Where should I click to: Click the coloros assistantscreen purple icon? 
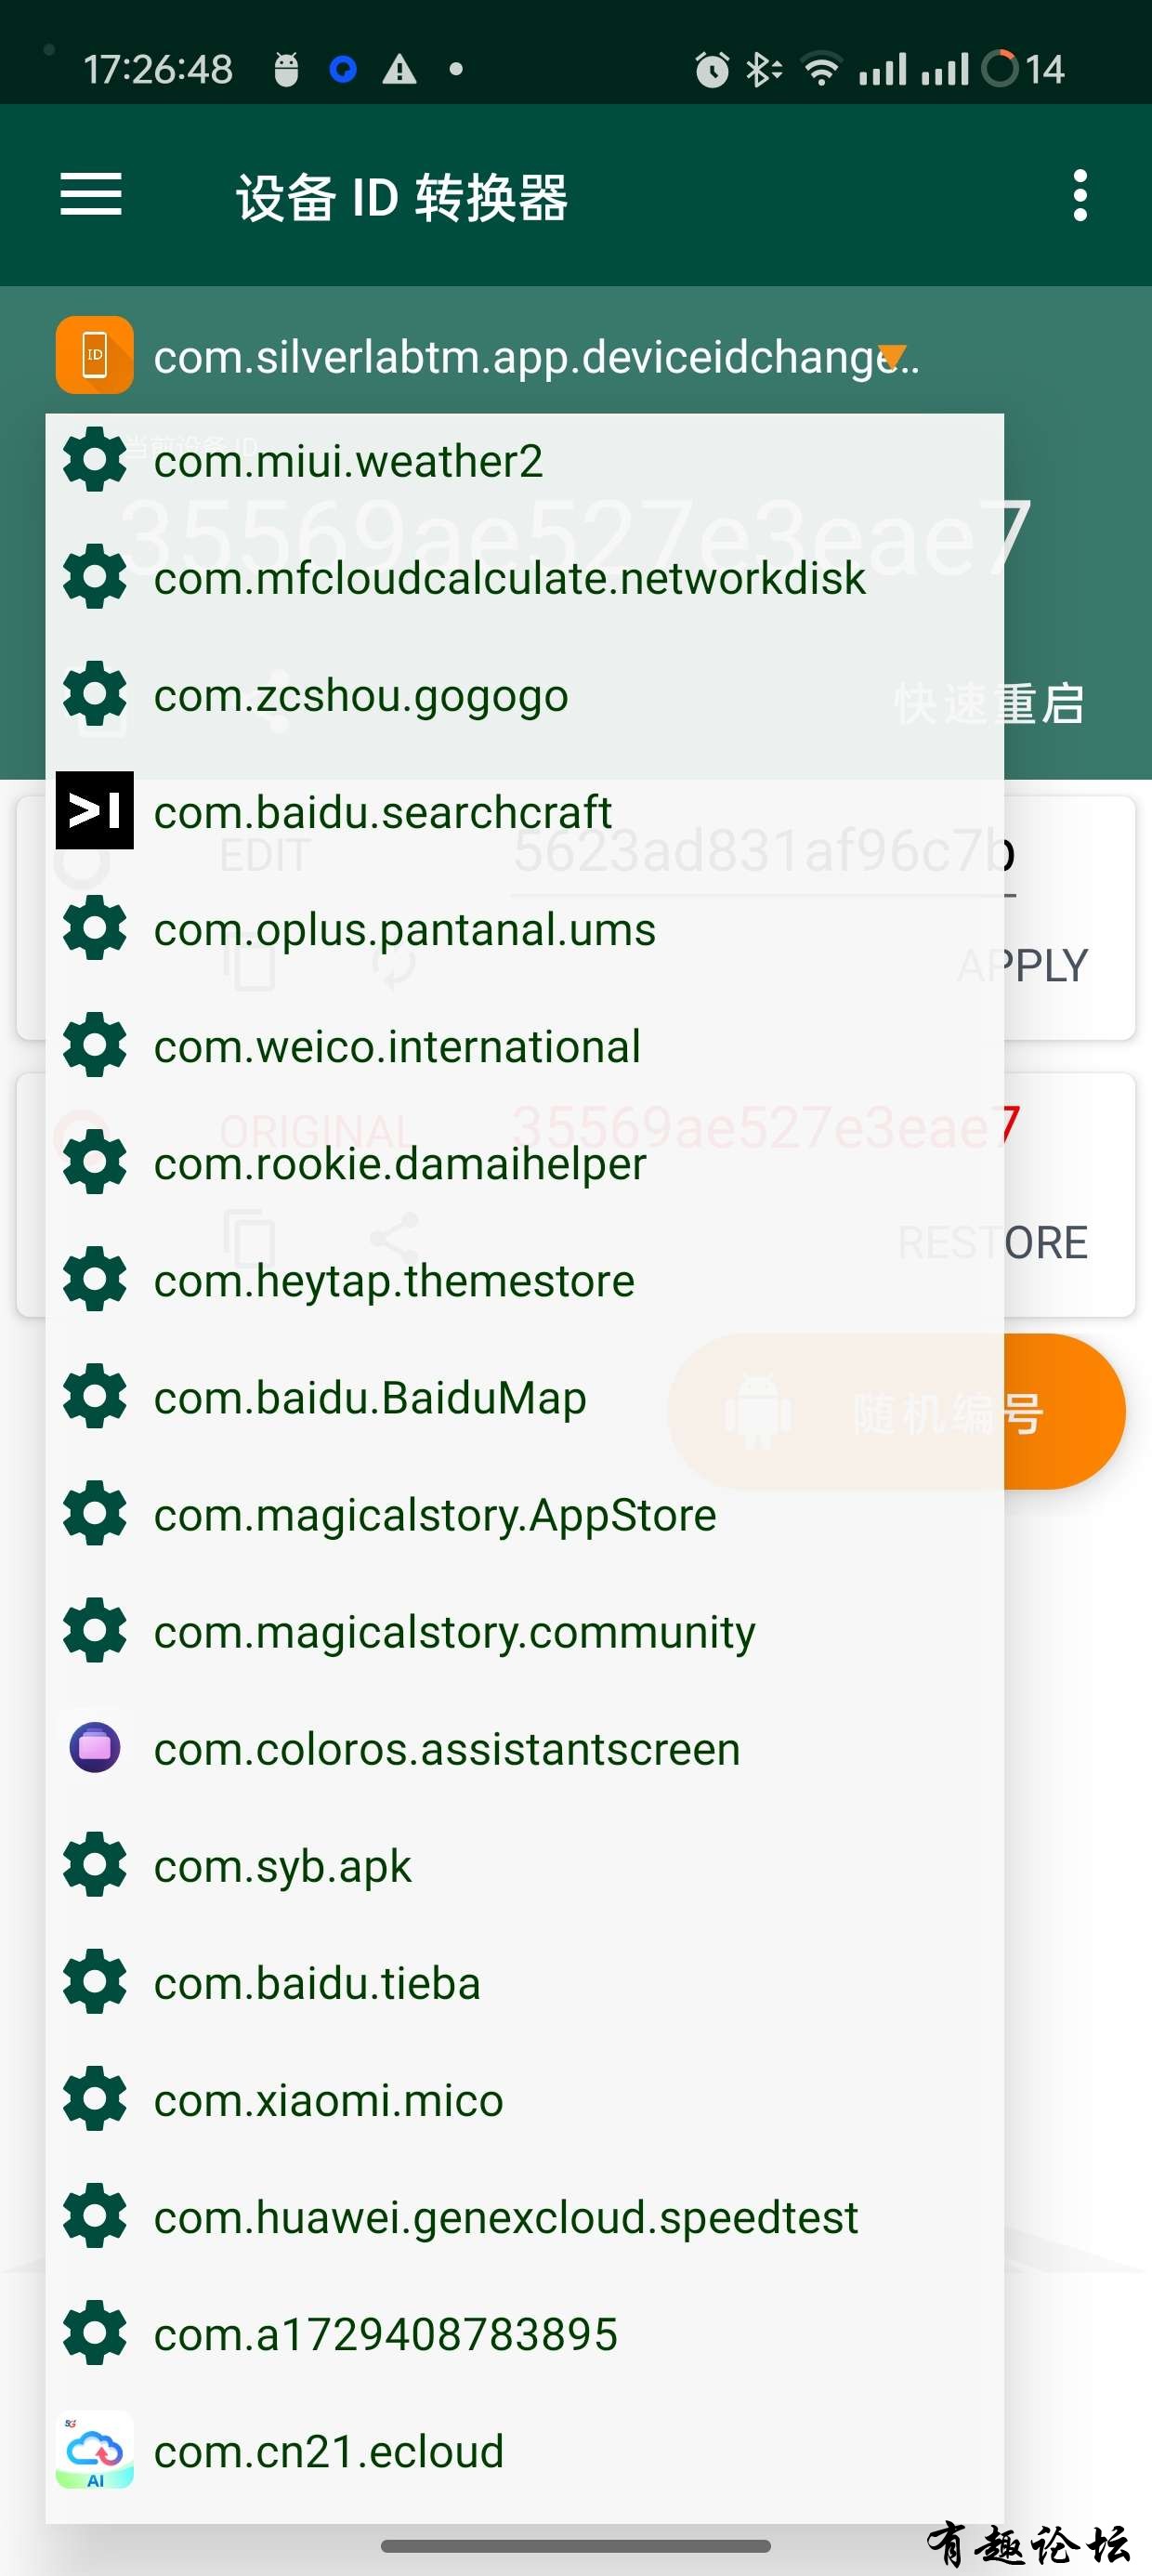click(x=94, y=1747)
